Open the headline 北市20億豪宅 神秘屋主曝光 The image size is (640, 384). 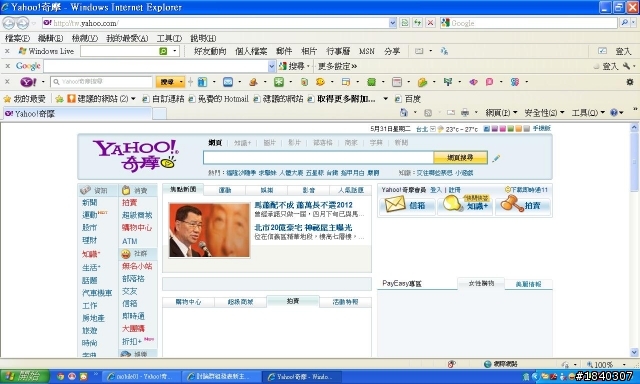pos(303,227)
